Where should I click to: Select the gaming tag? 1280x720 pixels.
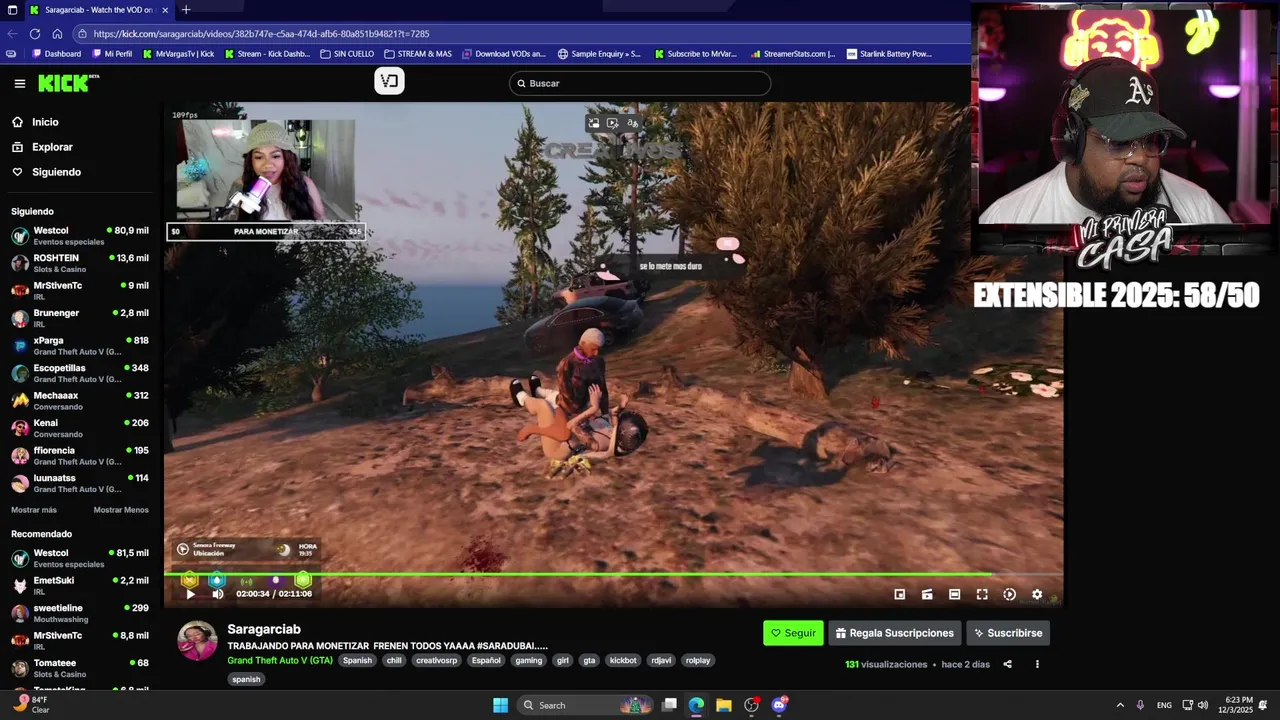coord(529,660)
